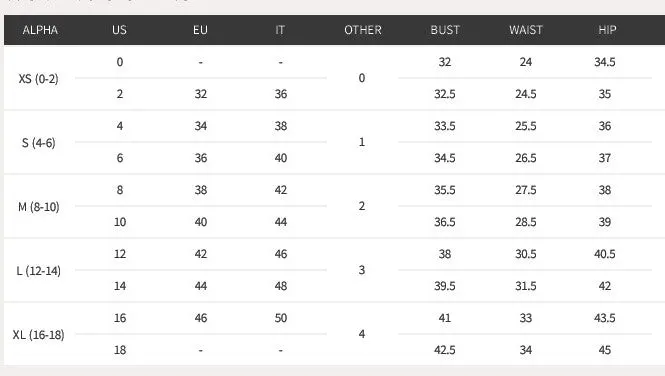Click the HIP column header
This screenshot has width=665, height=376.
click(607, 30)
